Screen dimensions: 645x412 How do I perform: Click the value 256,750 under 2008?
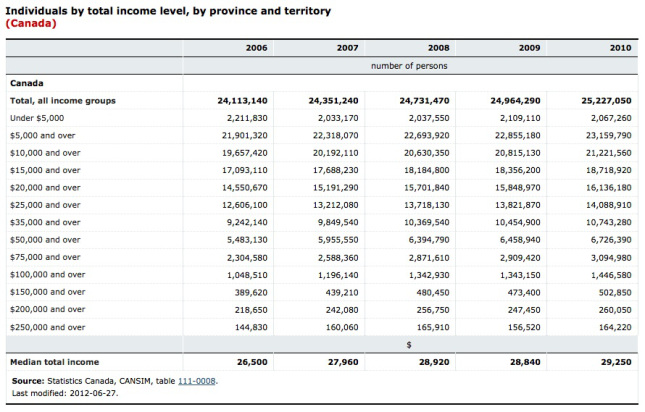(433, 310)
